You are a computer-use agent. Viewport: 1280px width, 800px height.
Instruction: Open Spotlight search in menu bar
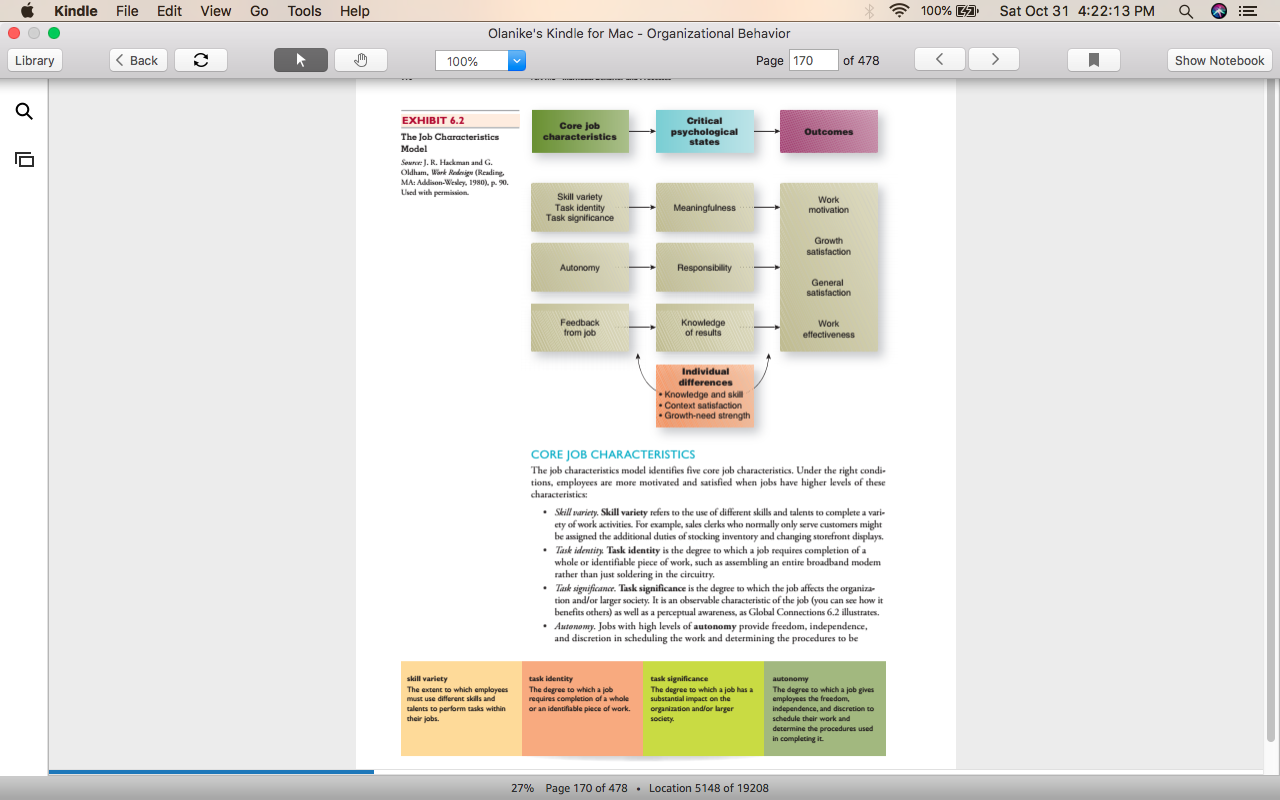(1186, 11)
